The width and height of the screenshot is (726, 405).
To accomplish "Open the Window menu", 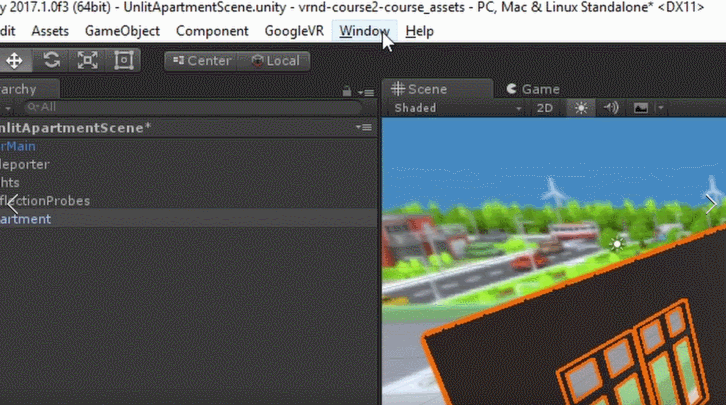I will pyautogui.click(x=363, y=31).
